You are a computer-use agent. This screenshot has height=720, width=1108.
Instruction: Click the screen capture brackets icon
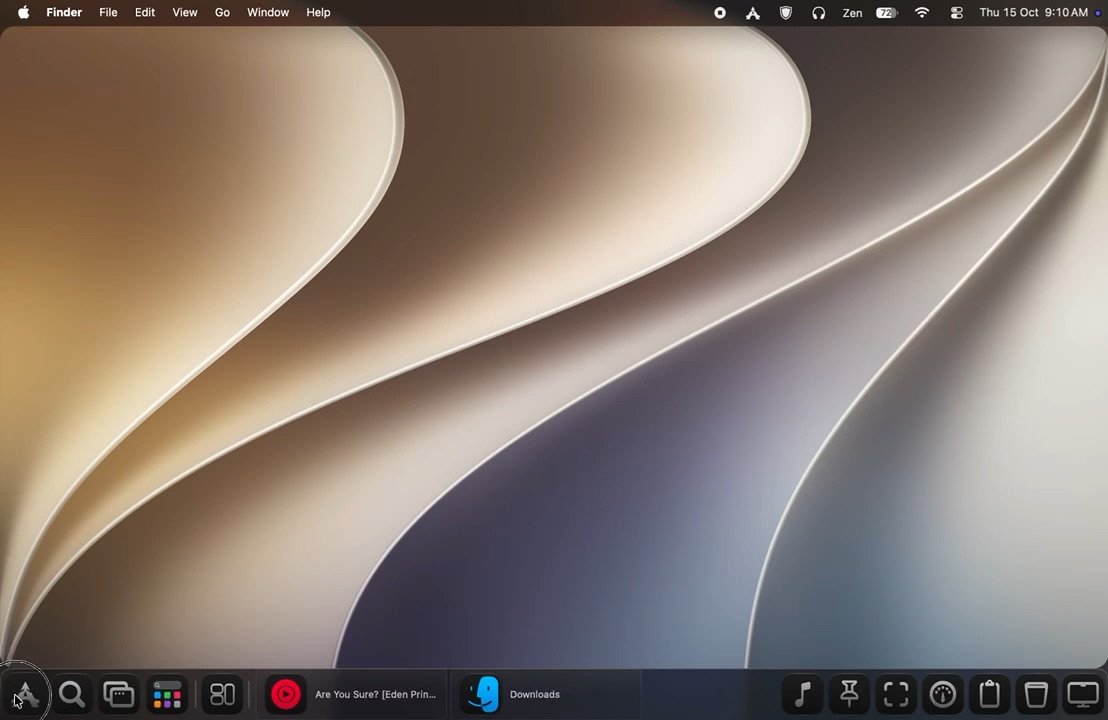895,695
